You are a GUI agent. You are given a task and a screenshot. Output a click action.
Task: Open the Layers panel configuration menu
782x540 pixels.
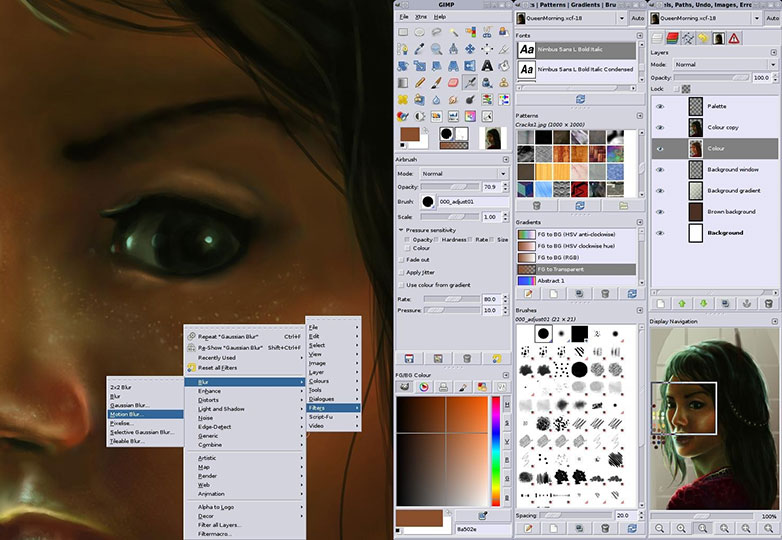[x=774, y=52]
